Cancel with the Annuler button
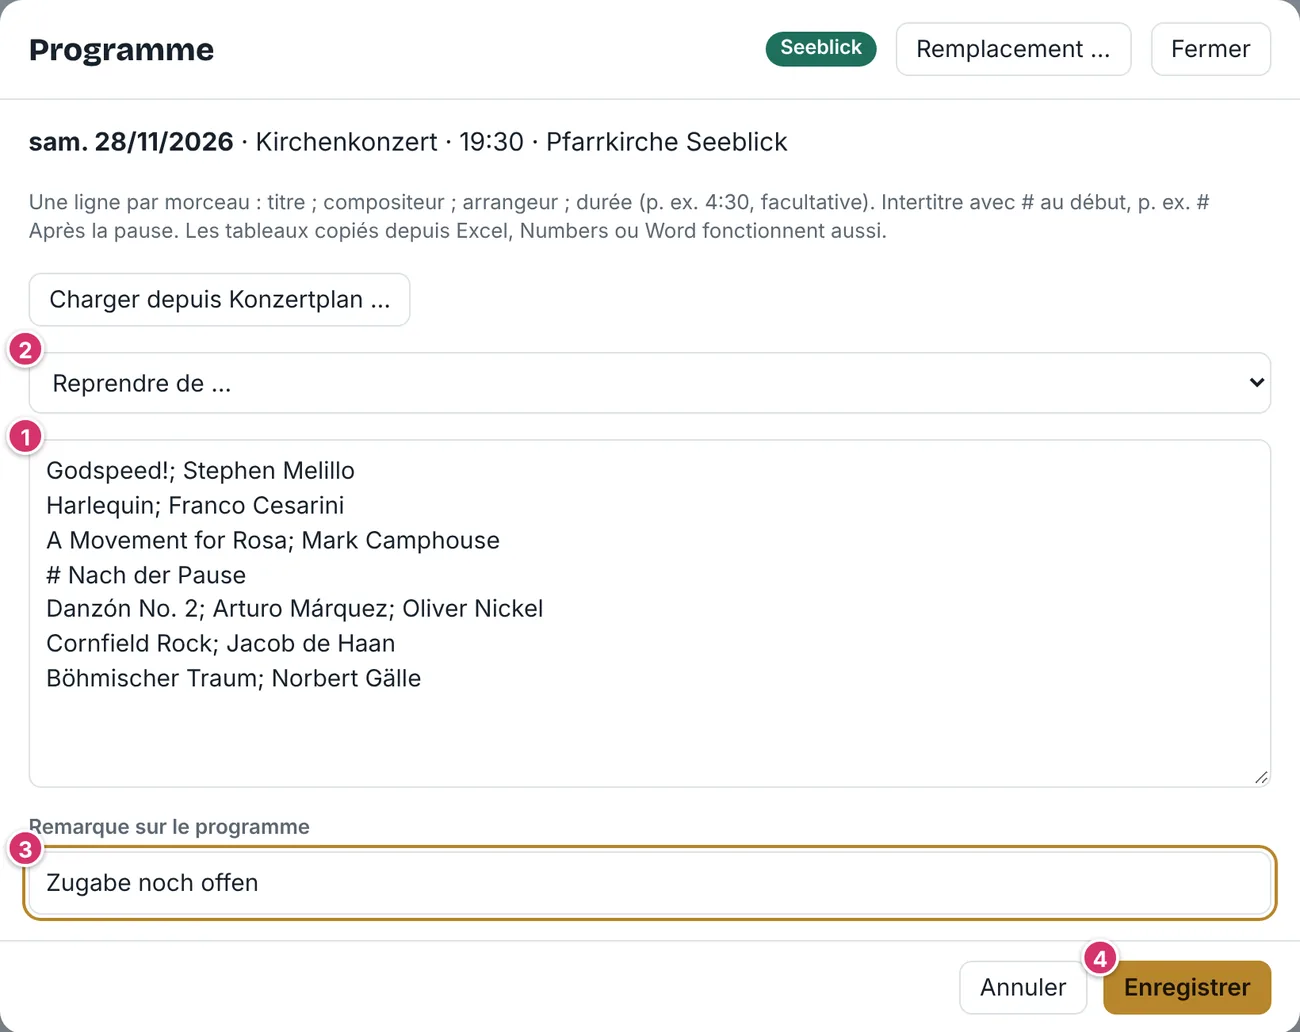 click(x=1023, y=987)
